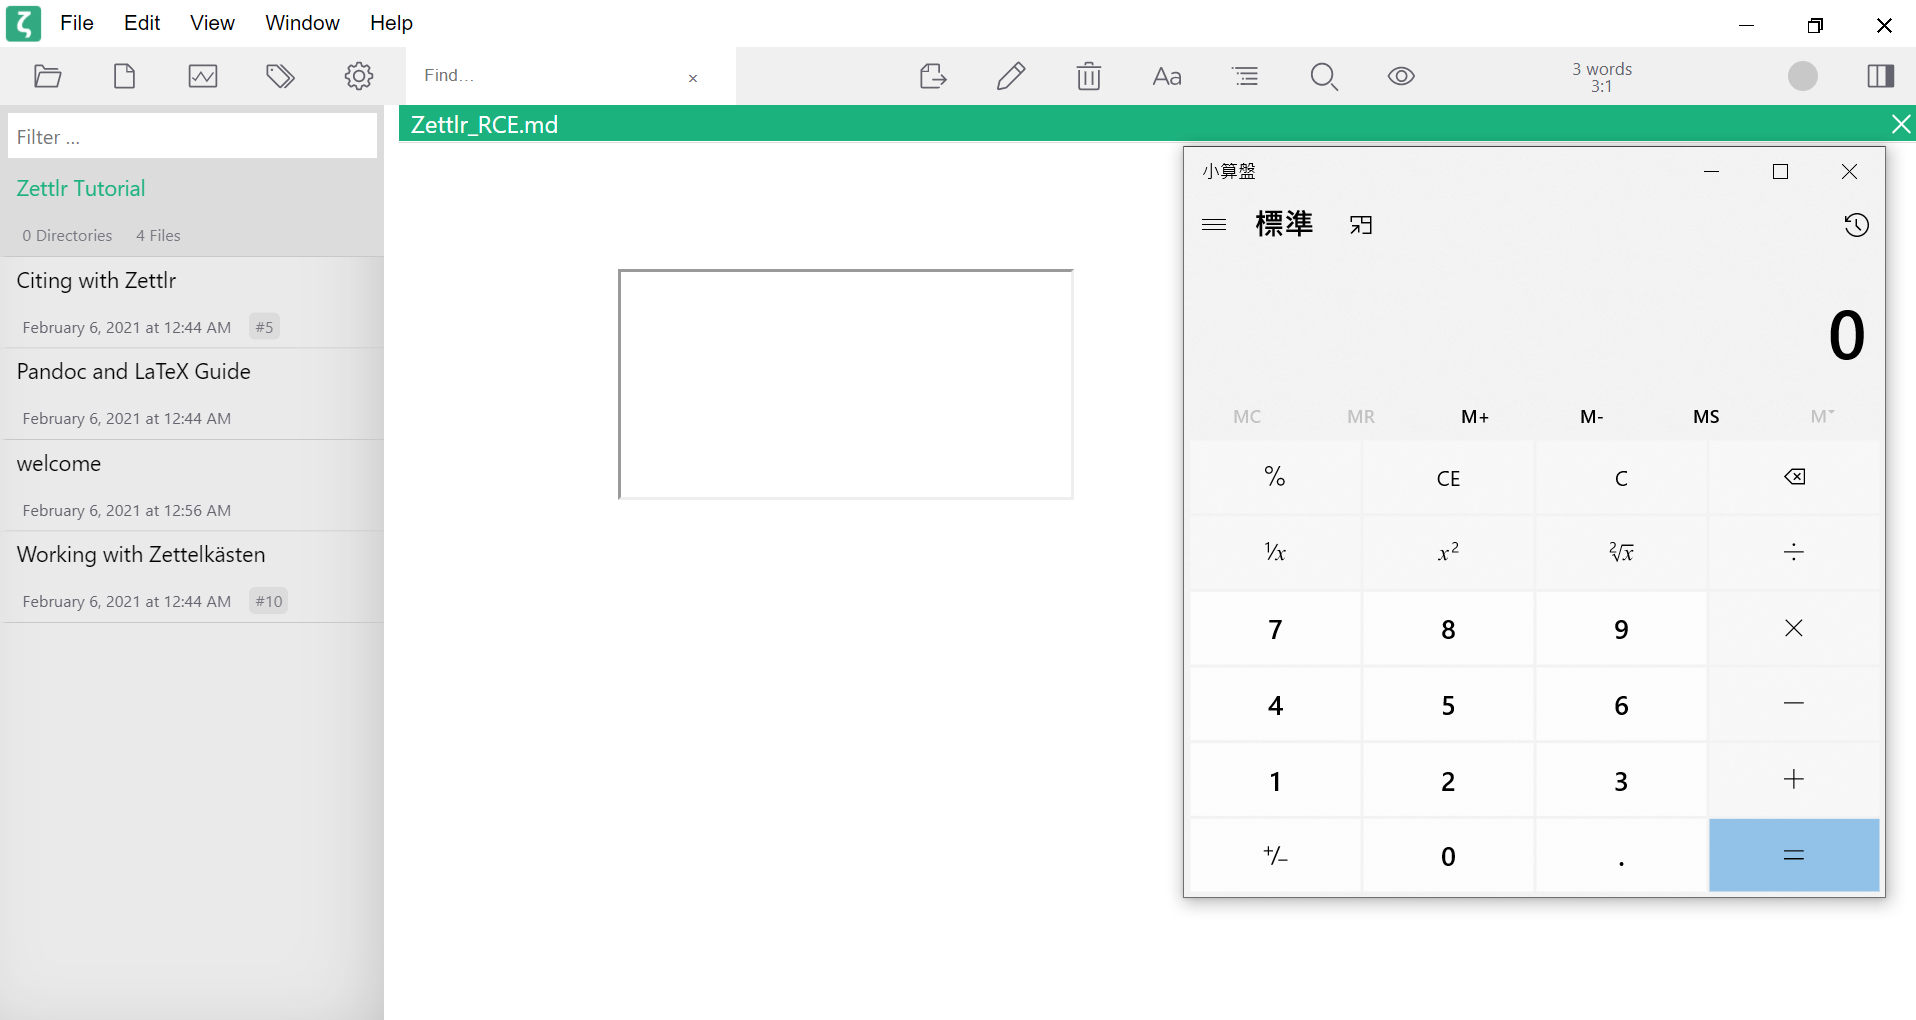Click the blue equals key
Screen dimensions: 1916x1020
1794,855
